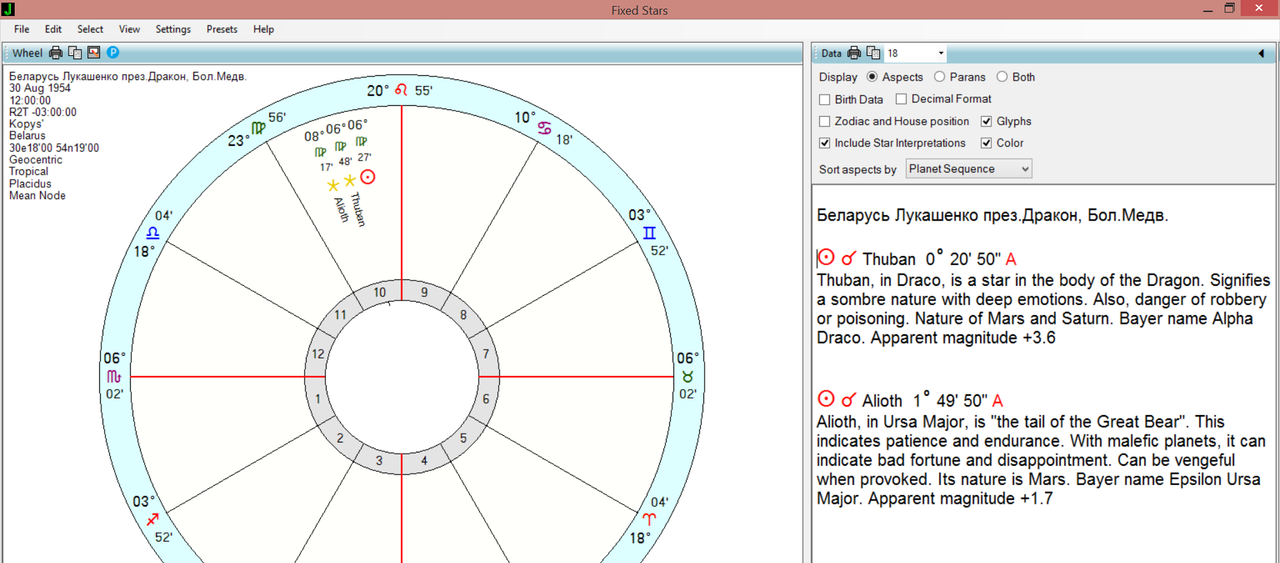This screenshot has width=1280, height=563.
Task: Click the app icon in title bar
Action: point(8,9)
